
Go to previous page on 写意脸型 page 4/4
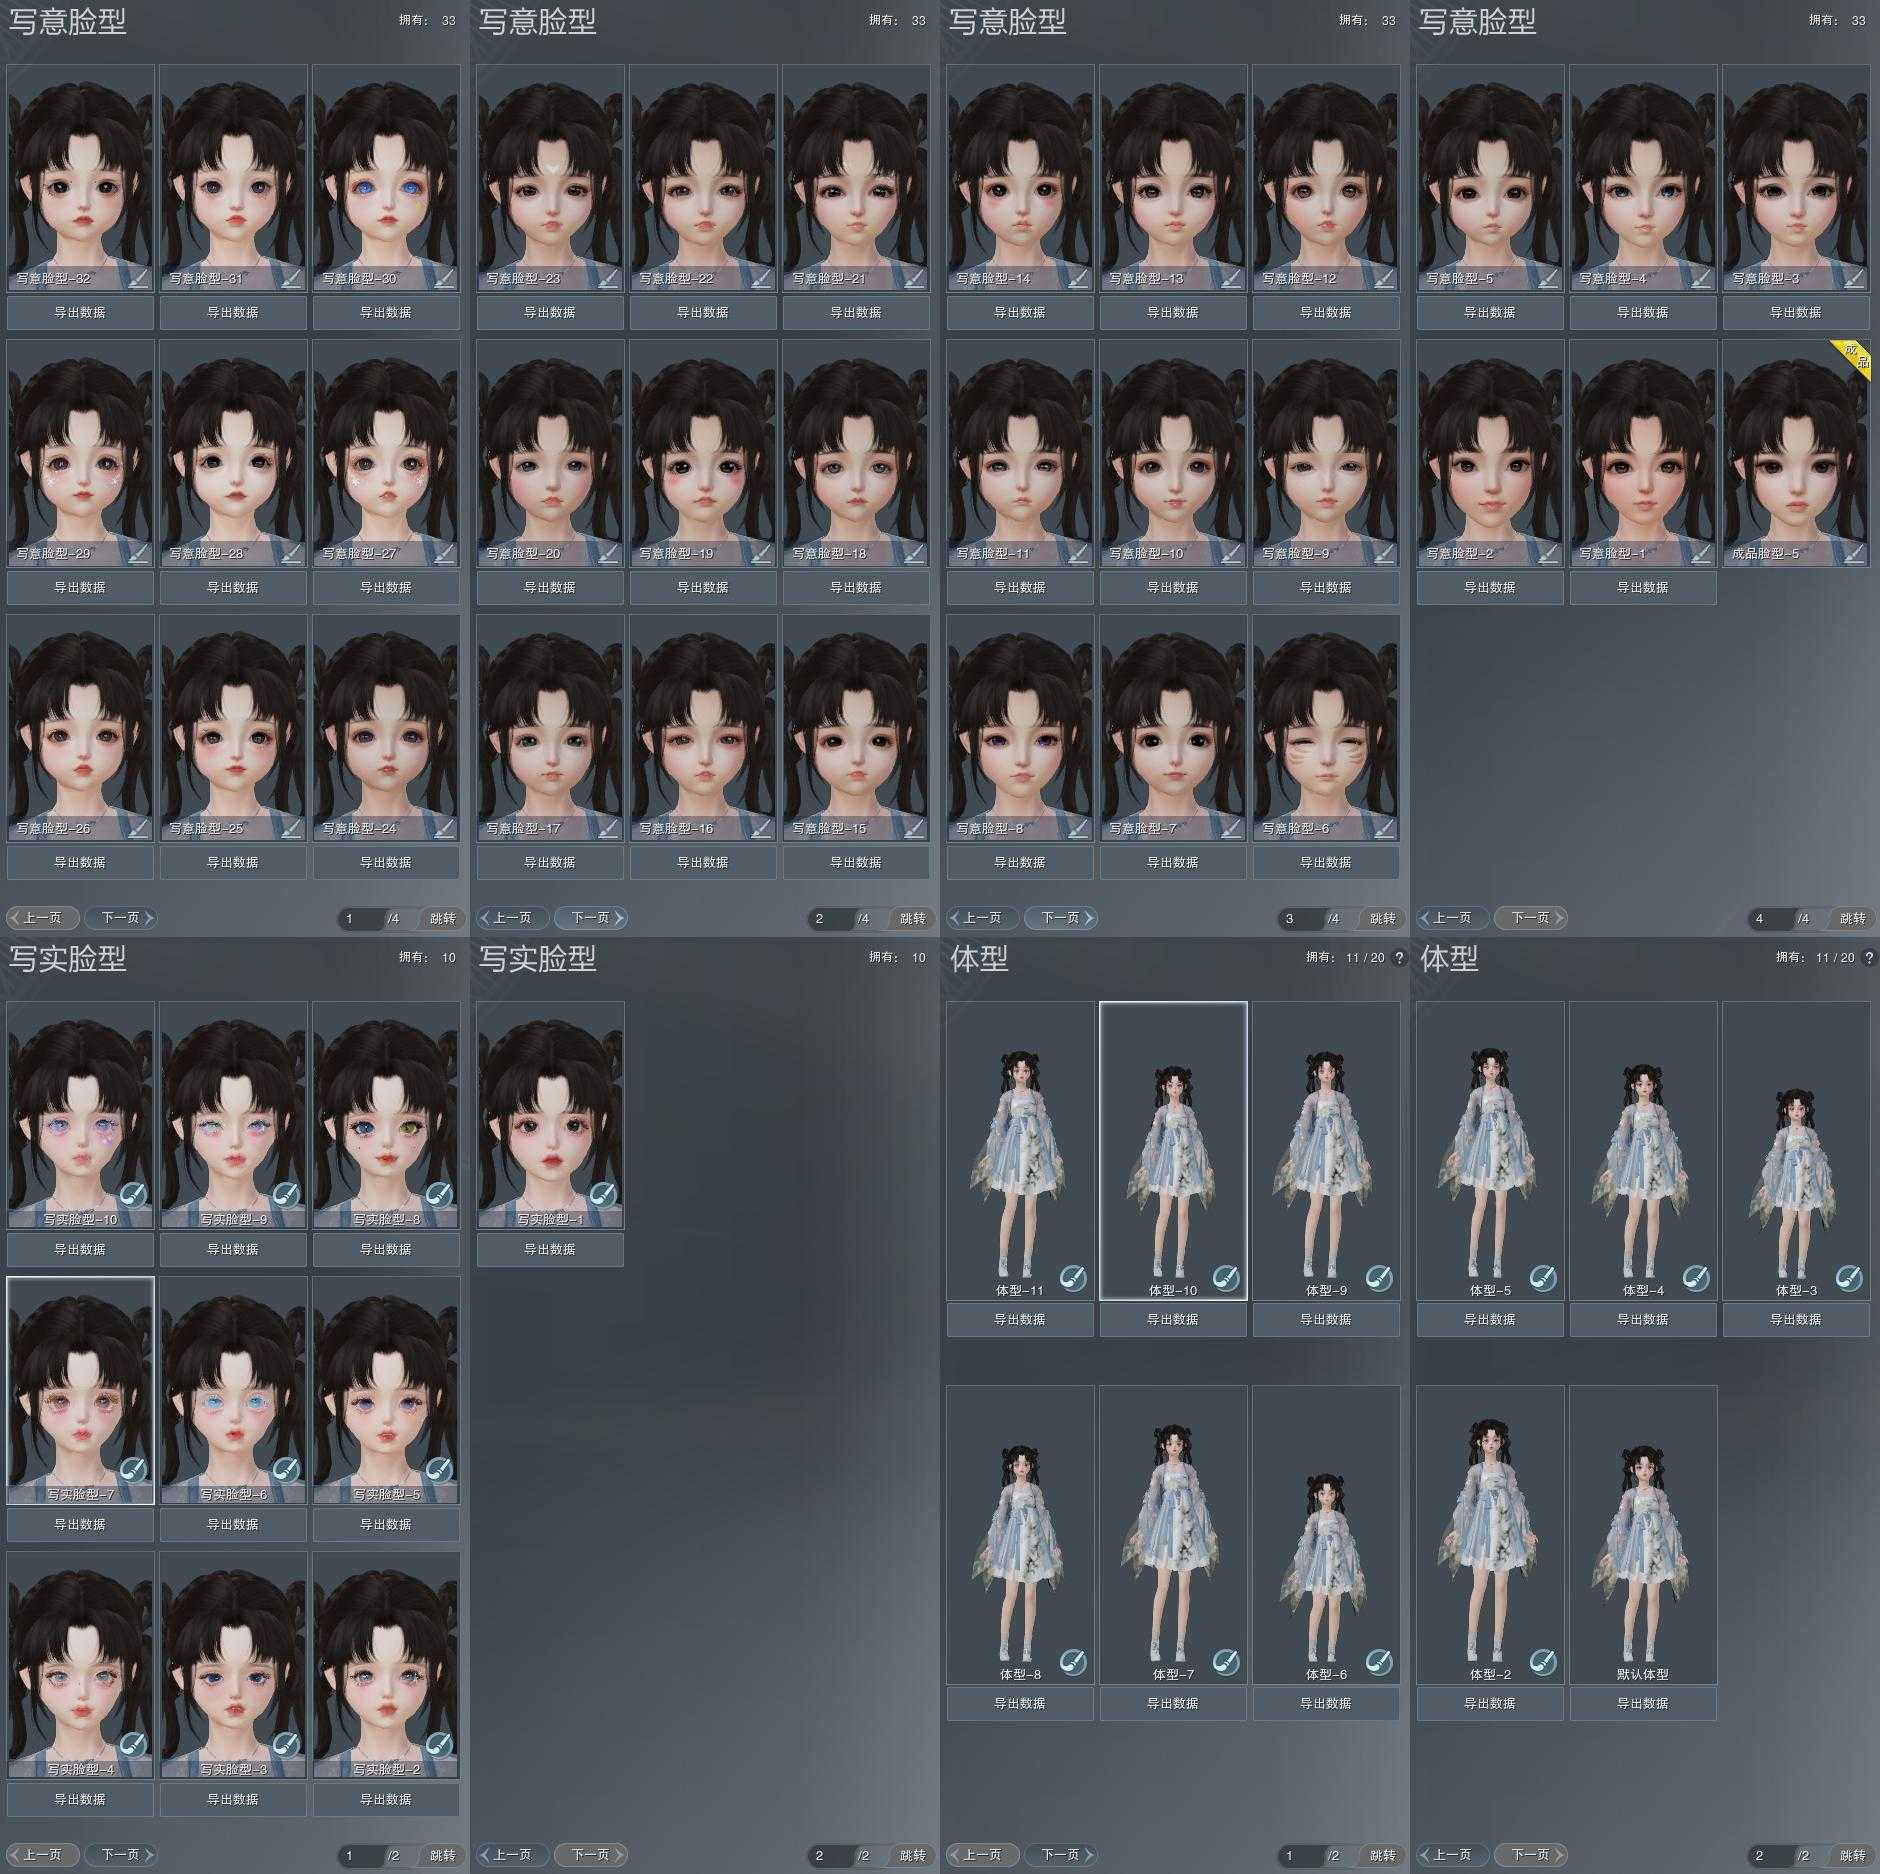pos(1452,918)
